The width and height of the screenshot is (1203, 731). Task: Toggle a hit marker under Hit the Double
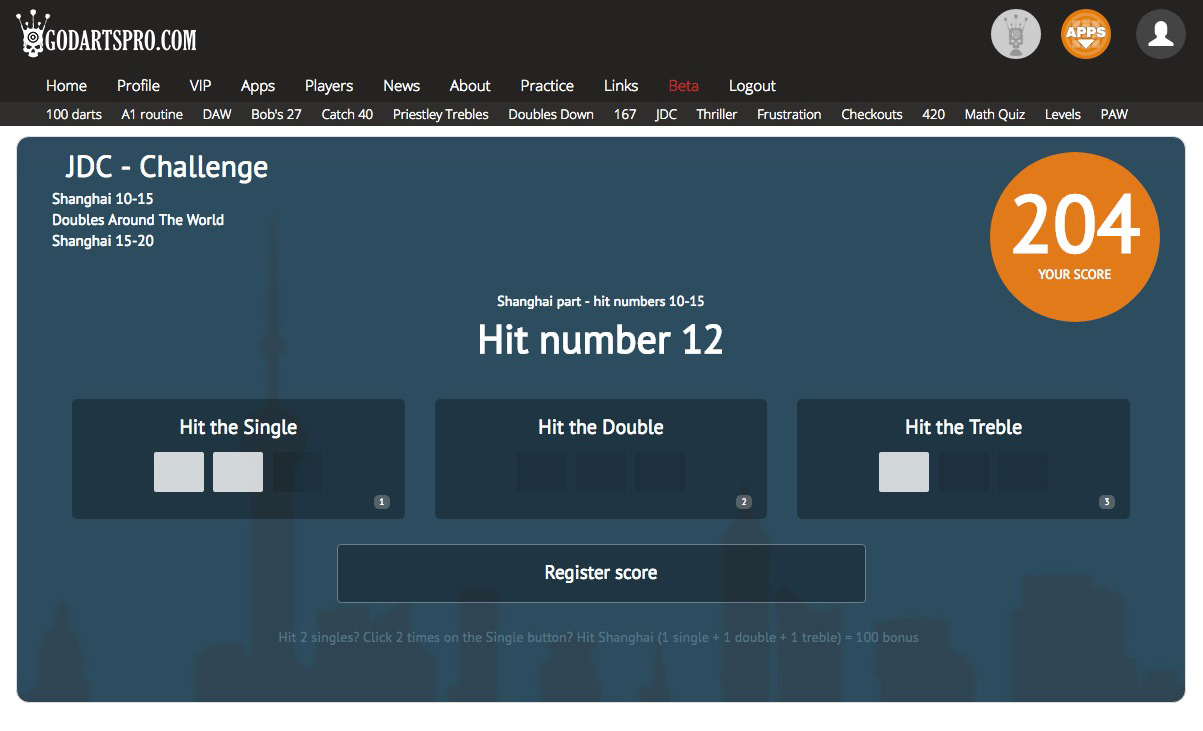pyautogui.click(x=541, y=471)
